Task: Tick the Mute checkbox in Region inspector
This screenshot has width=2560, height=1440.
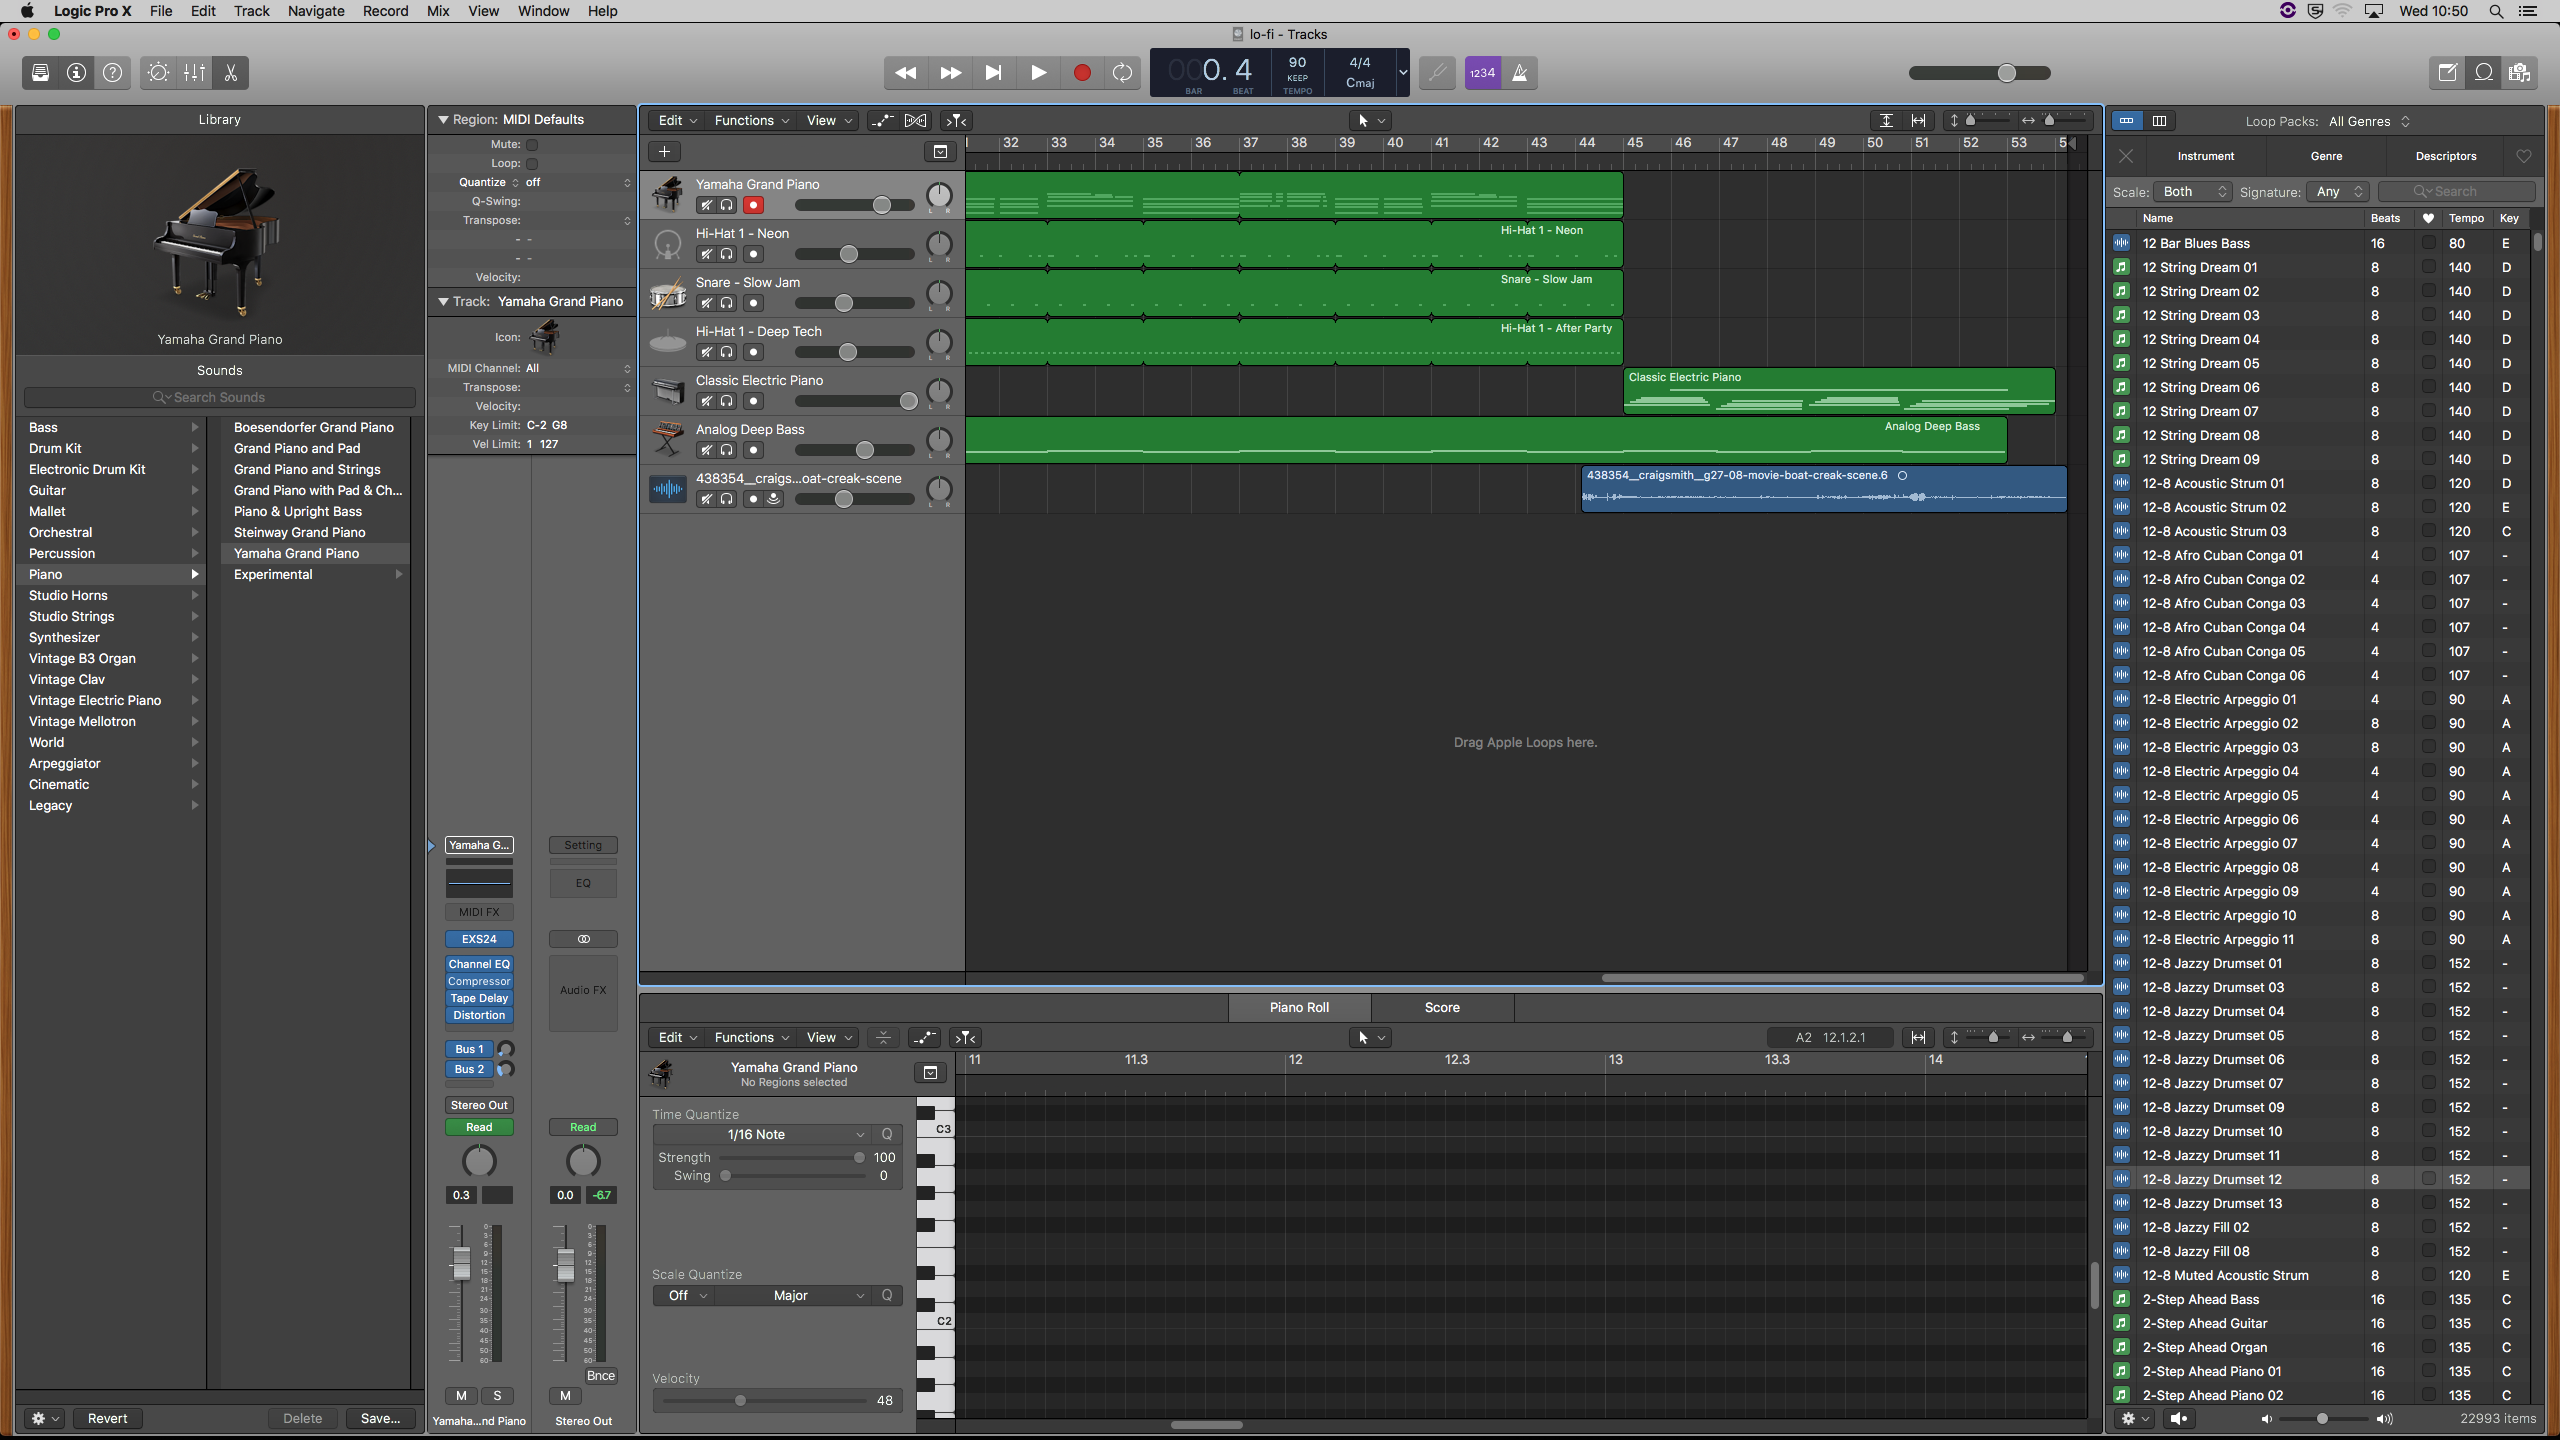Action: tap(532, 144)
